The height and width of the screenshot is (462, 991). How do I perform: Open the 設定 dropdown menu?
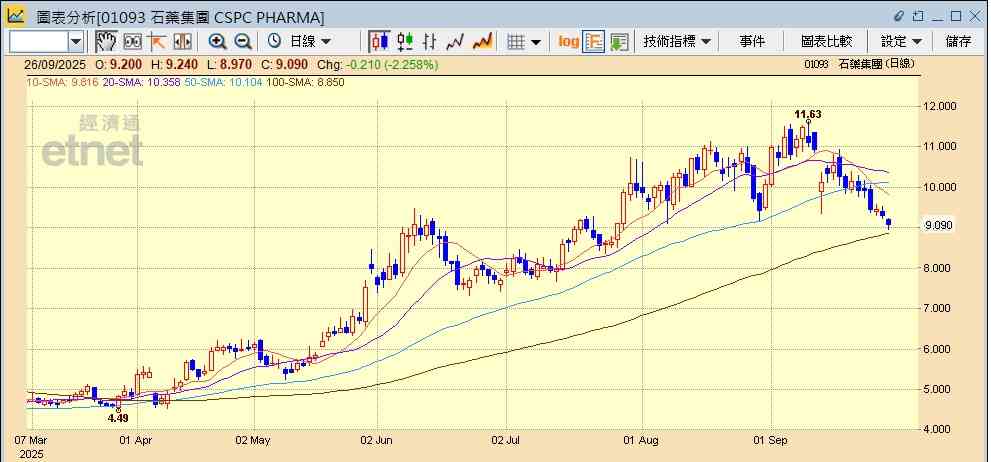901,42
